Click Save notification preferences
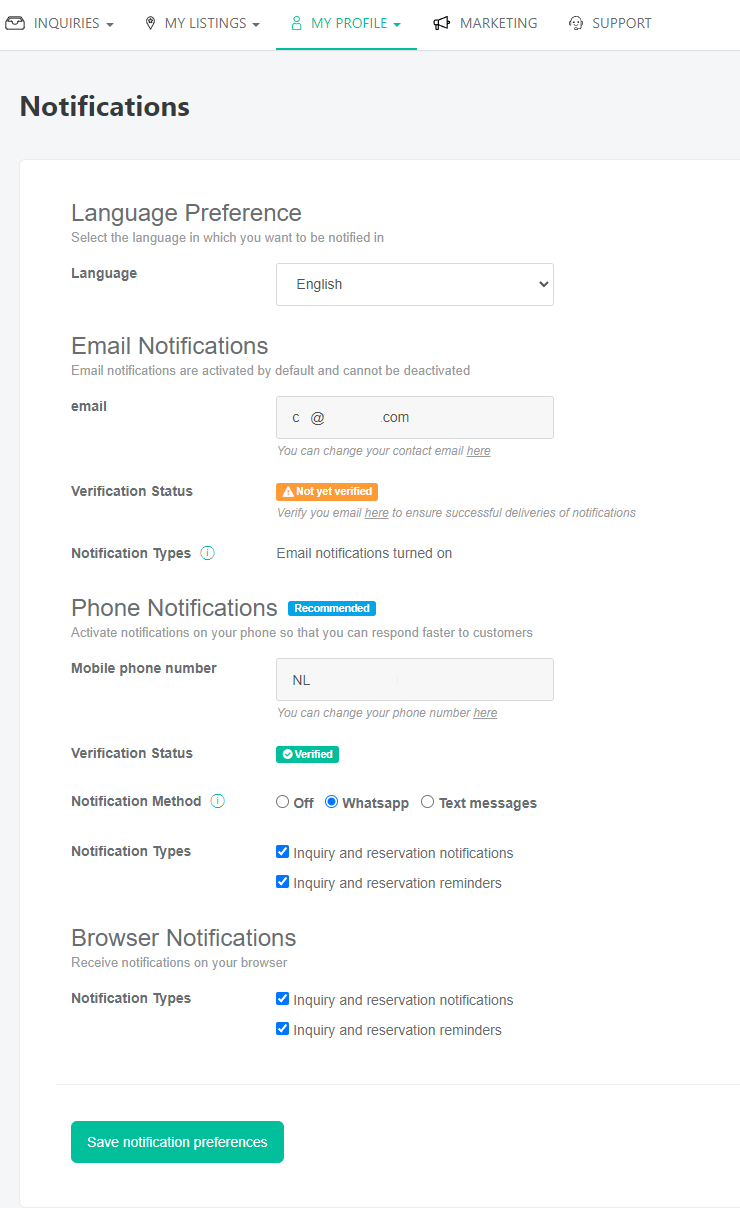 click(177, 1141)
